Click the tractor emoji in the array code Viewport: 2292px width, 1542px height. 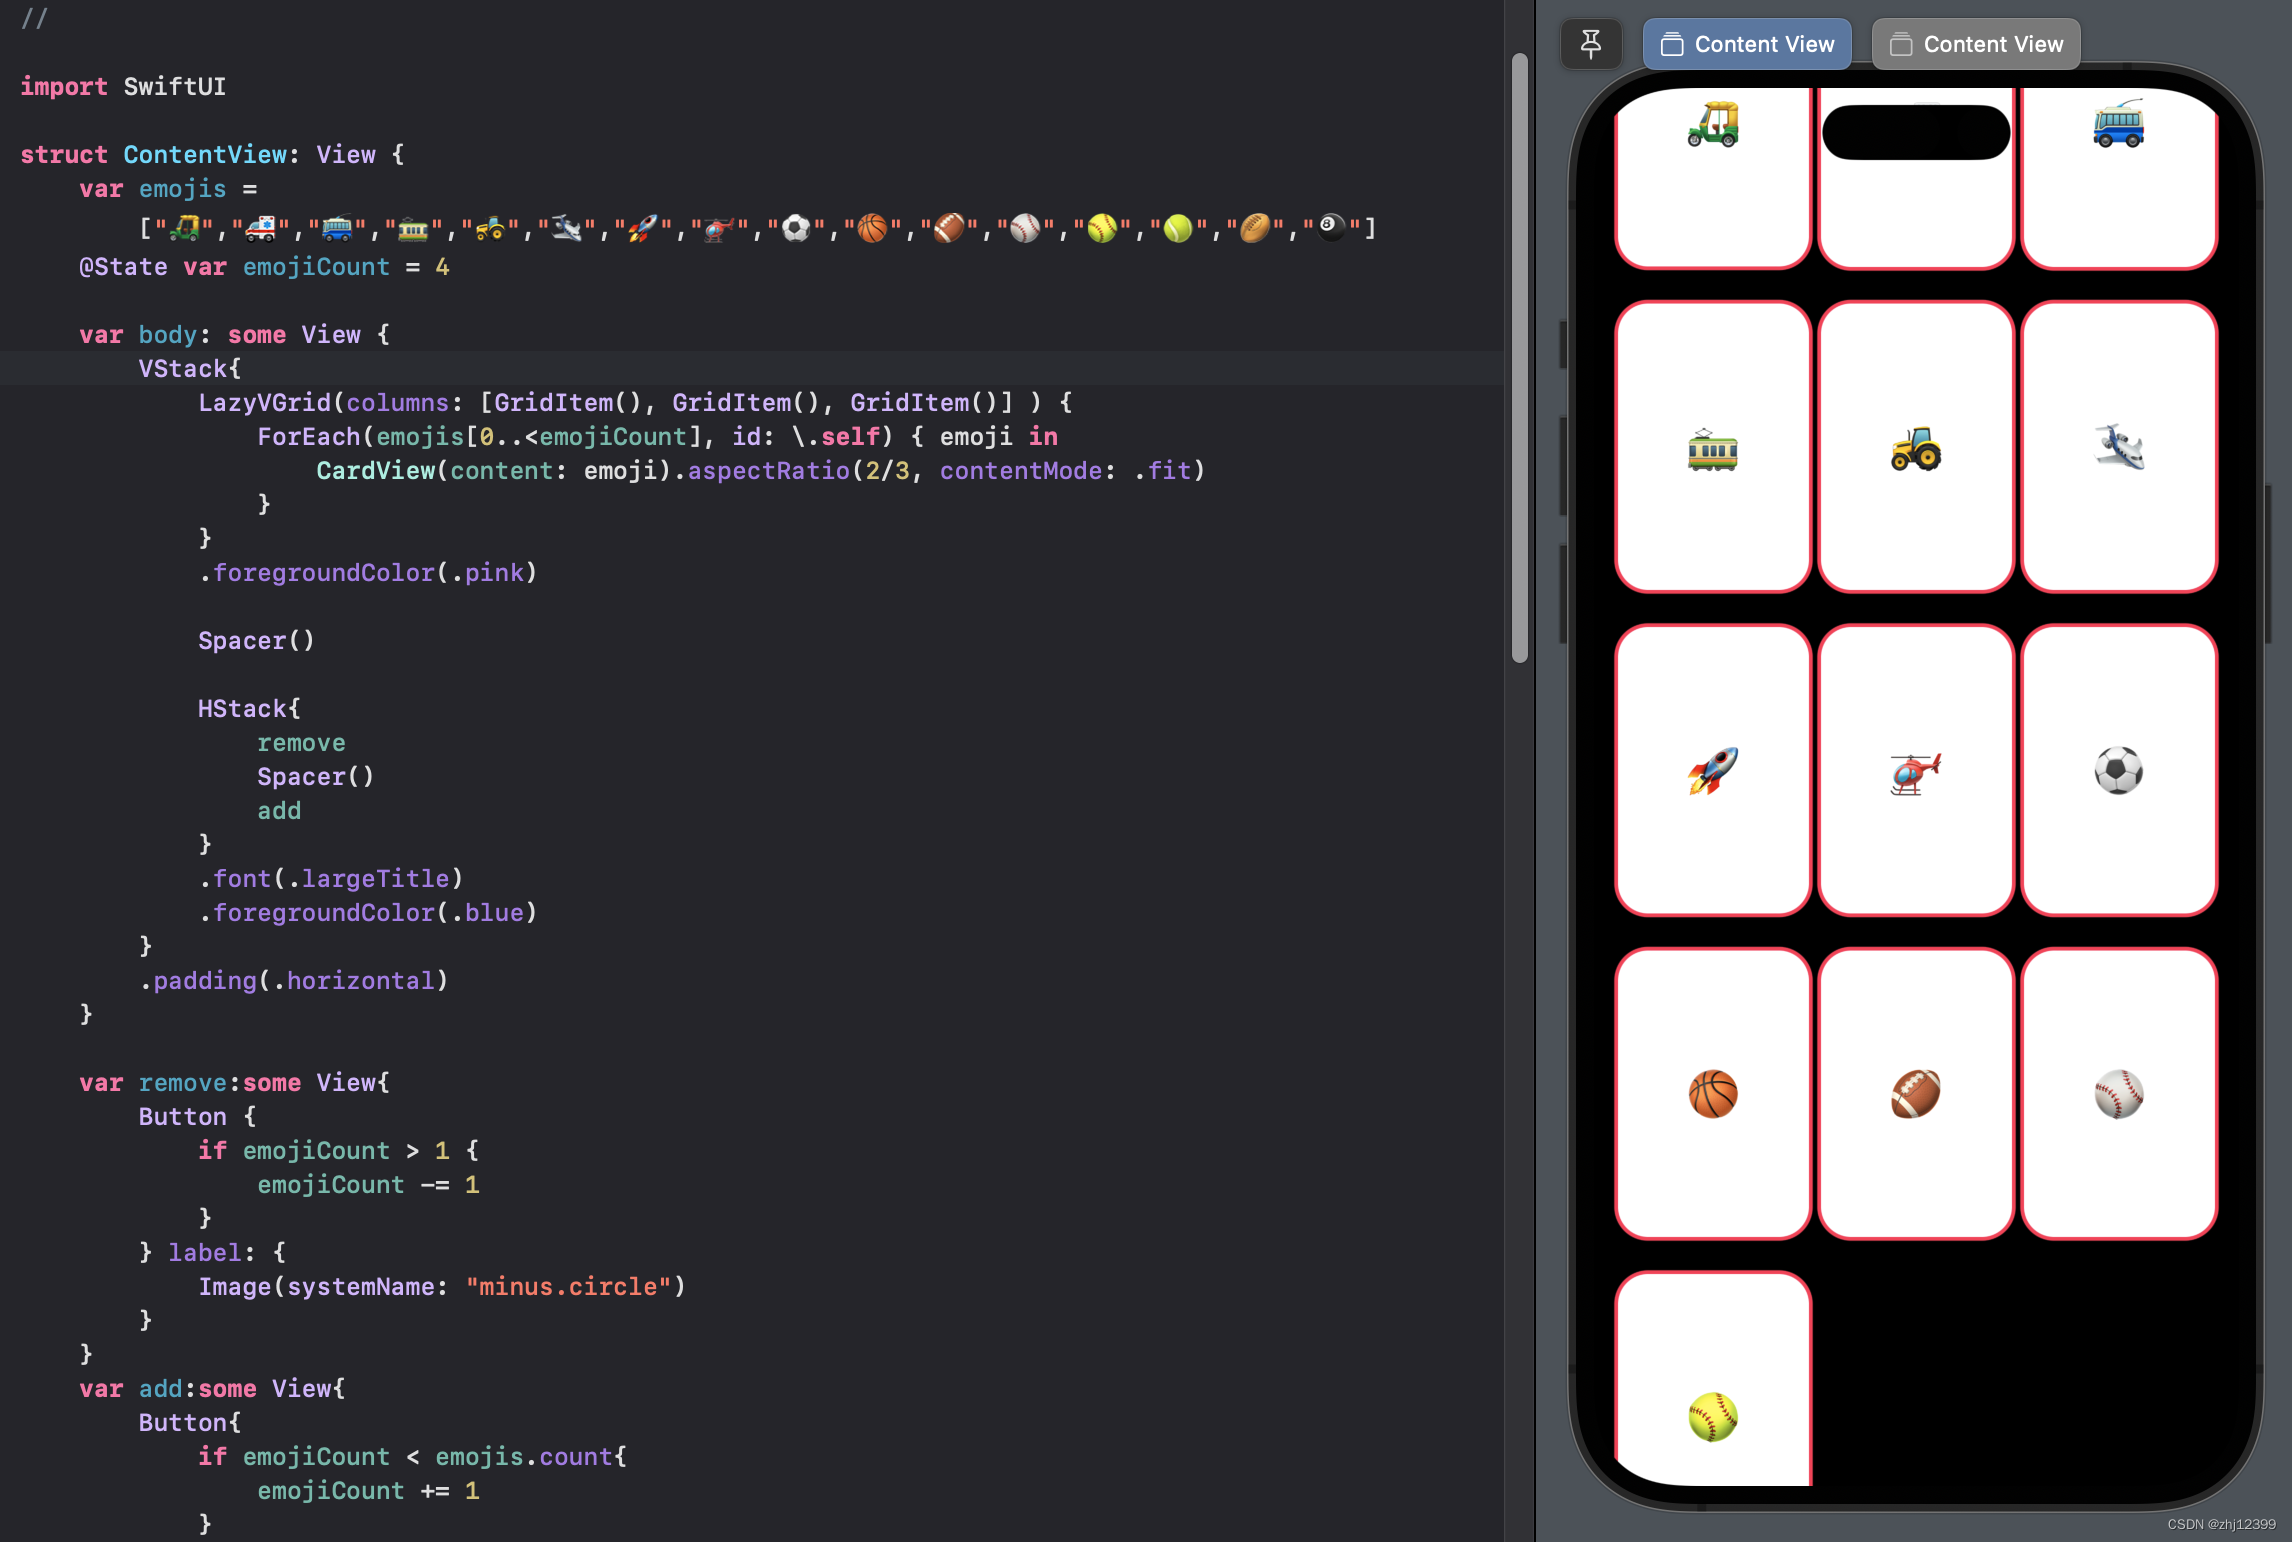(x=490, y=229)
